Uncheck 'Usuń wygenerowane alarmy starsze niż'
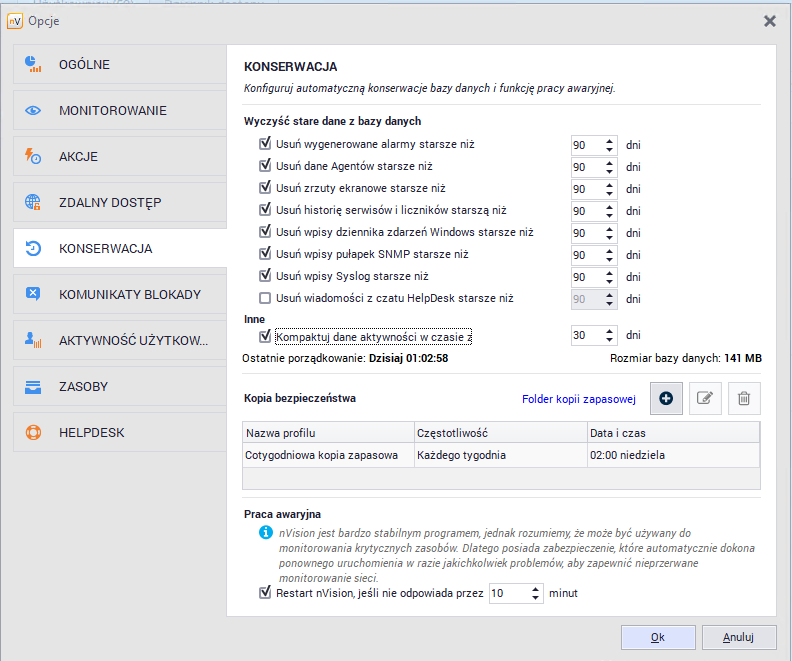This screenshot has height=661, width=792. [265, 144]
